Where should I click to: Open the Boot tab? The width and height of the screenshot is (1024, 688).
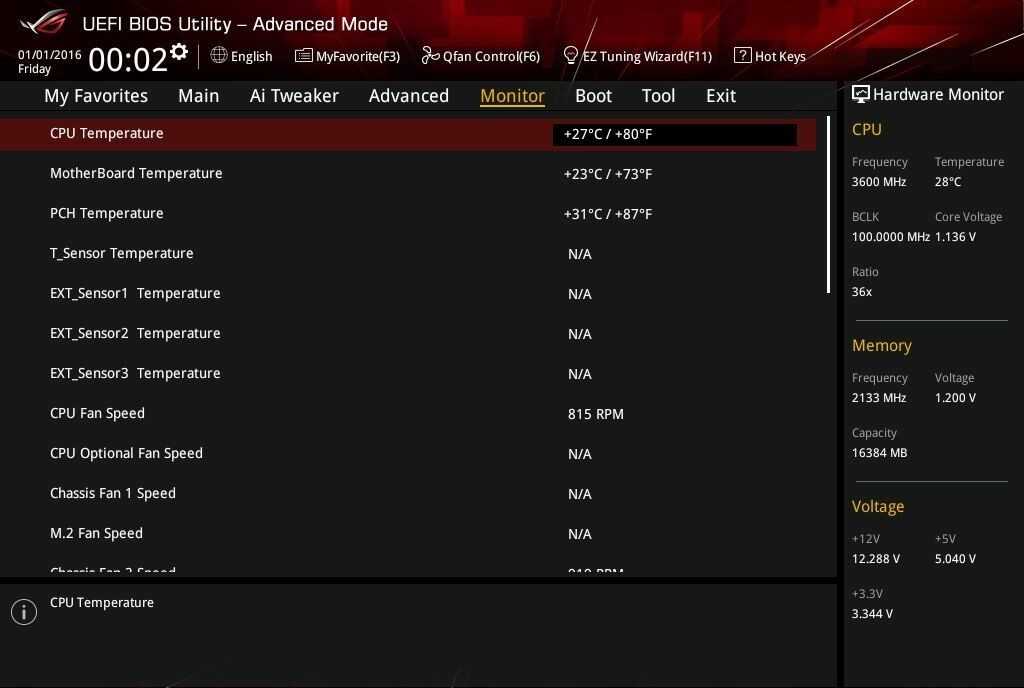click(x=593, y=96)
